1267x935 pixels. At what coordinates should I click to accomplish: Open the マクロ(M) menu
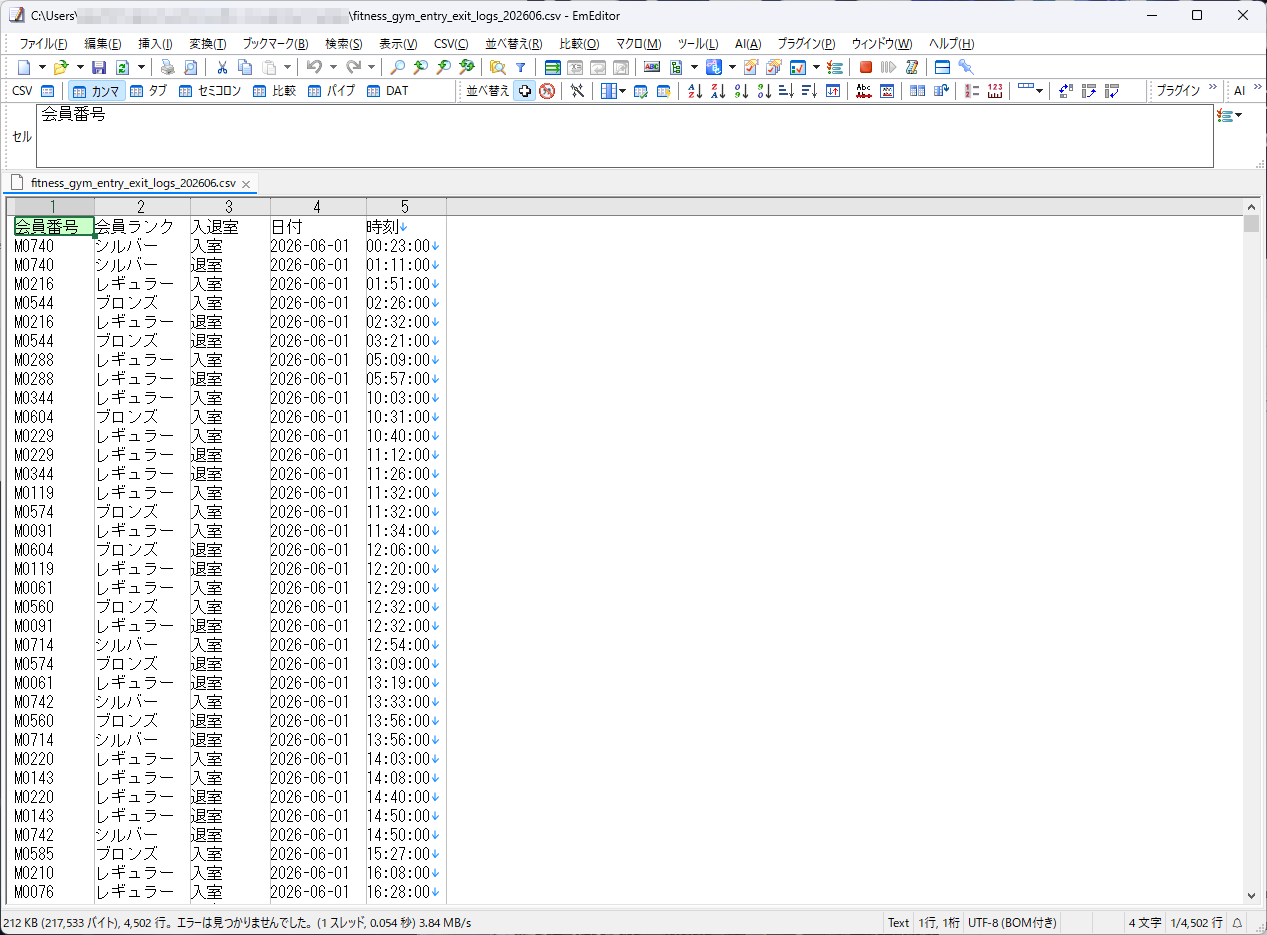tap(638, 44)
